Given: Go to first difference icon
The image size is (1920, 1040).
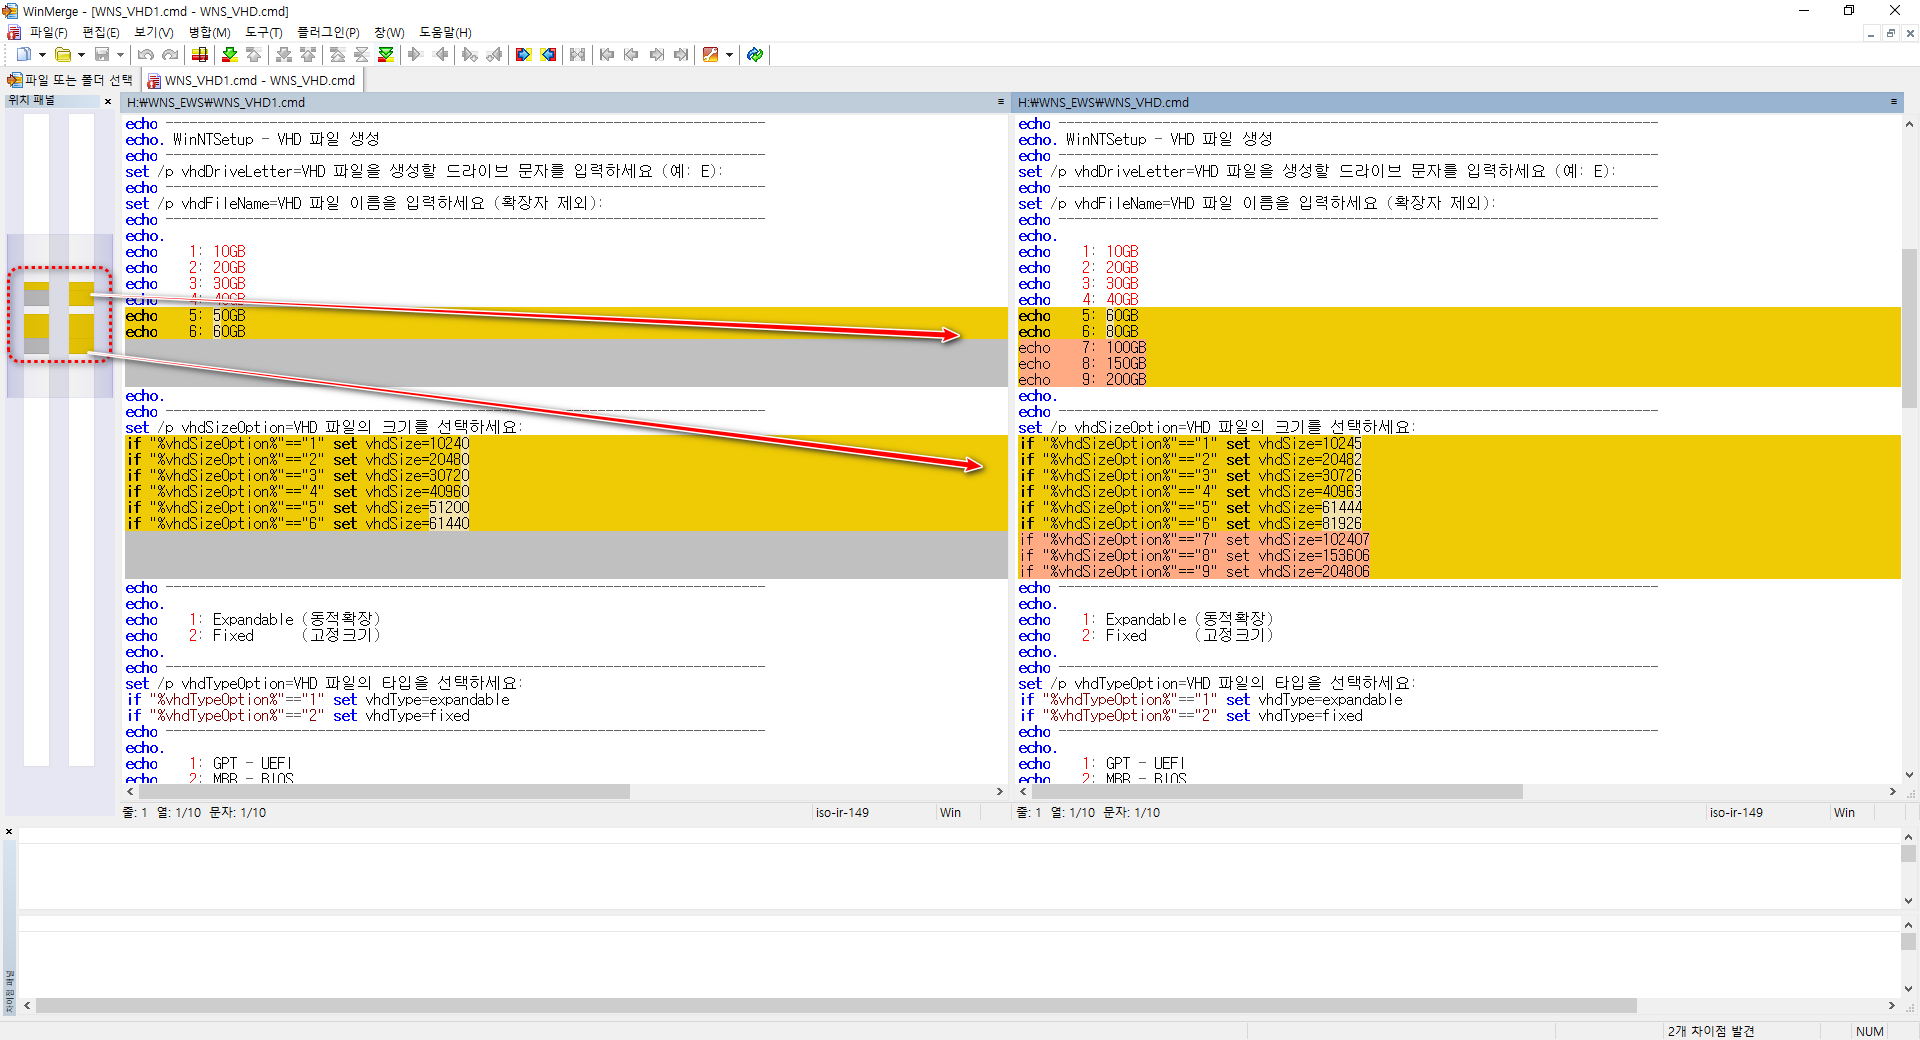Looking at the screenshot, I should point(338,55).
